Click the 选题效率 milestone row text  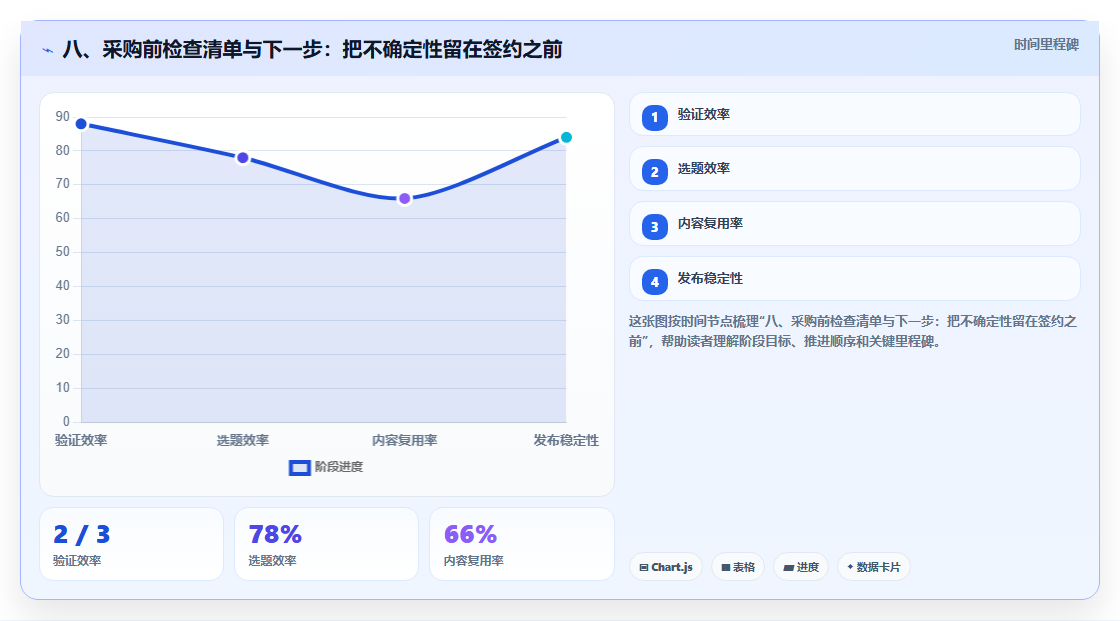click(x=704, y=169)
